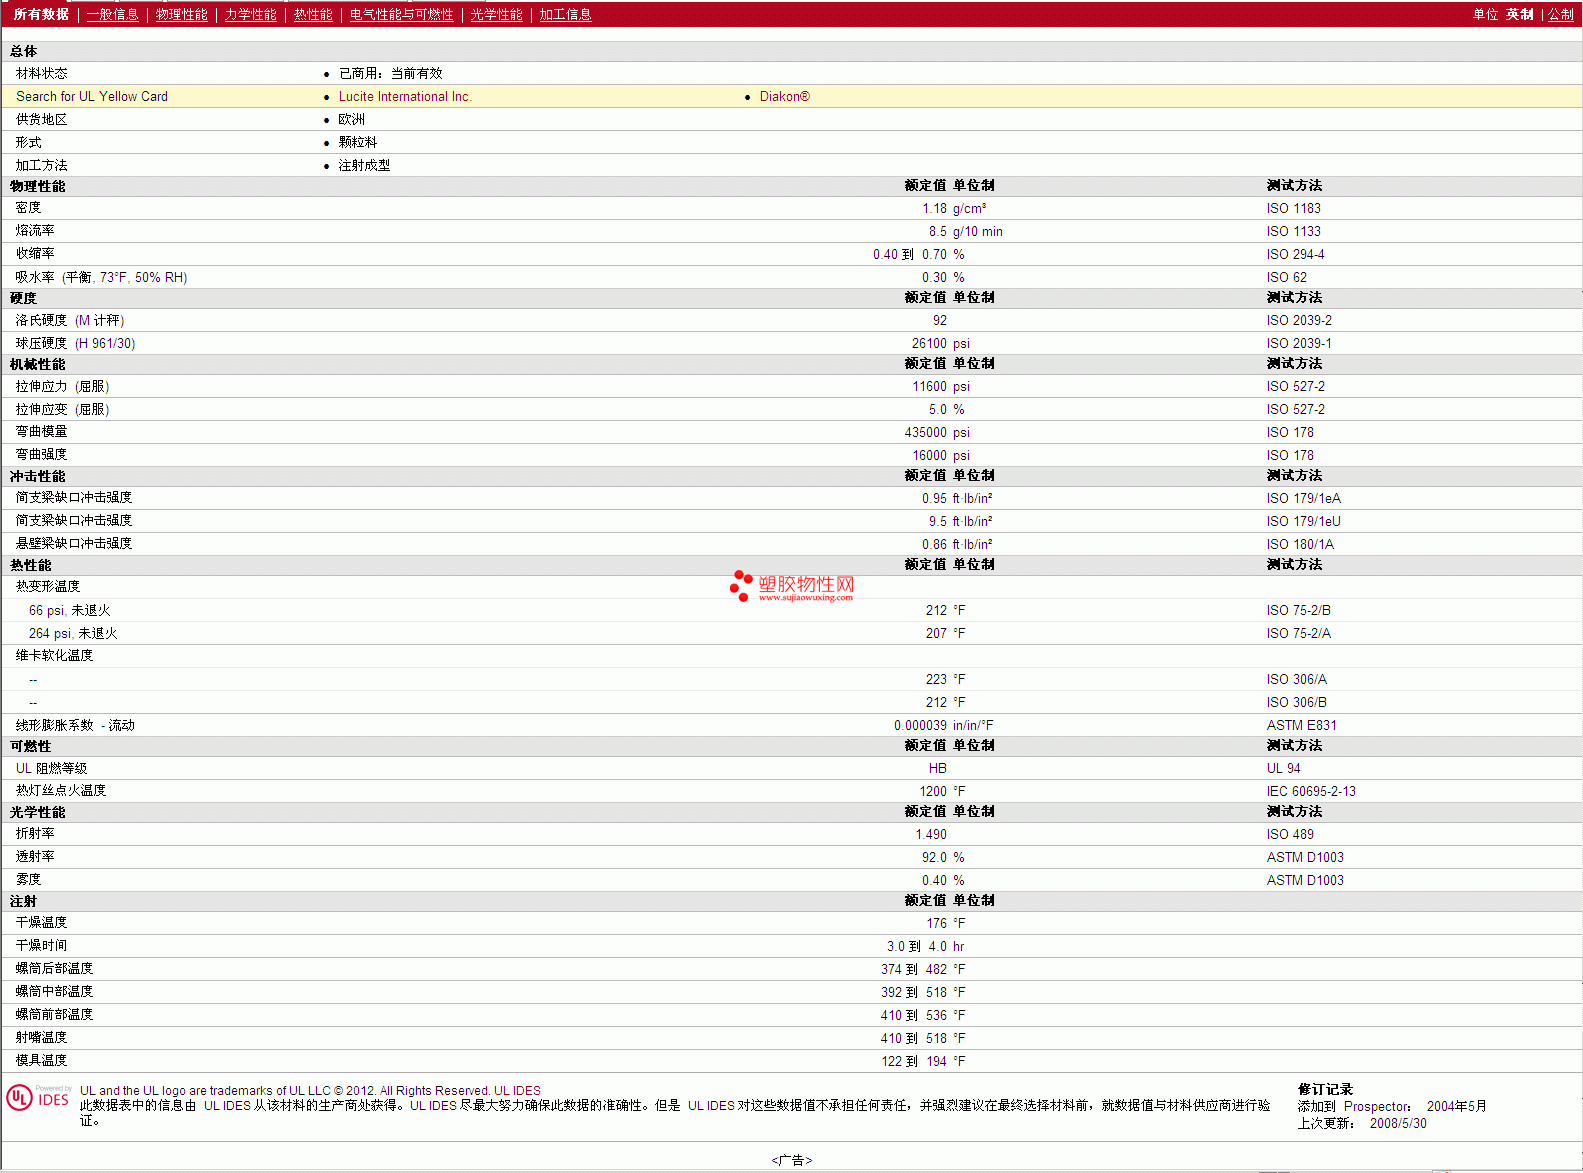The height and width of the screenshot is (1173, 1583).
Task: Click the 球压硬度 (H 961/30) label
Action: pyautogui.click(x=75, y=343)
